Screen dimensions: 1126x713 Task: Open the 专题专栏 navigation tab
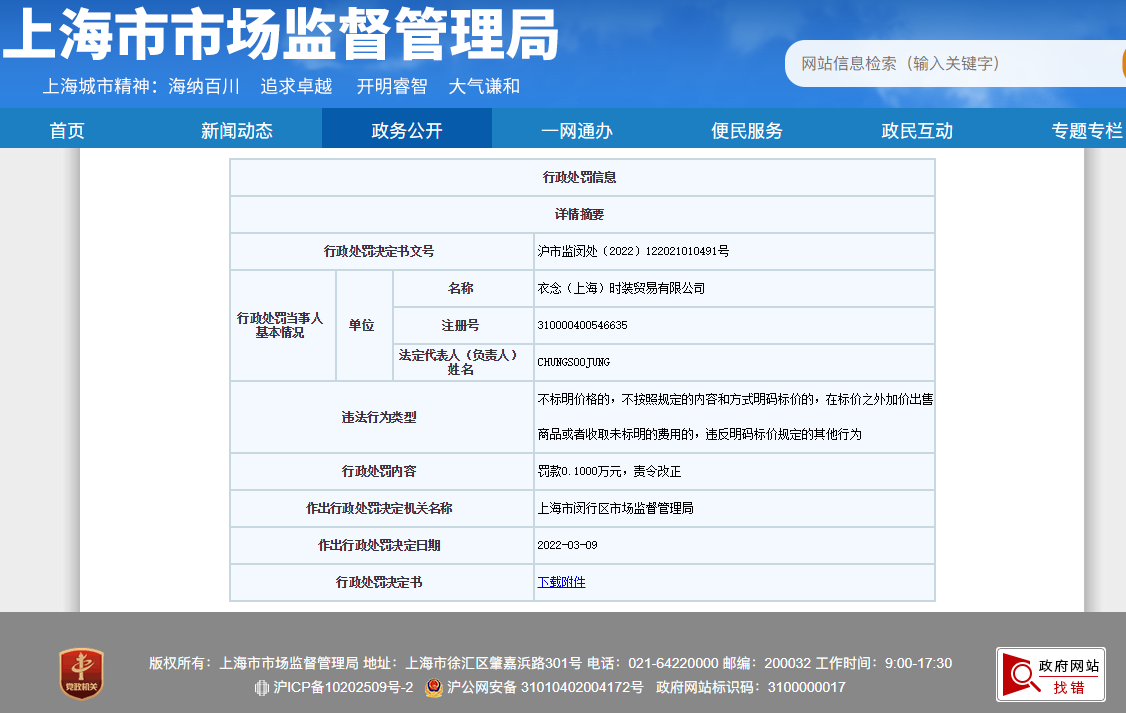tap(1087, 131)
